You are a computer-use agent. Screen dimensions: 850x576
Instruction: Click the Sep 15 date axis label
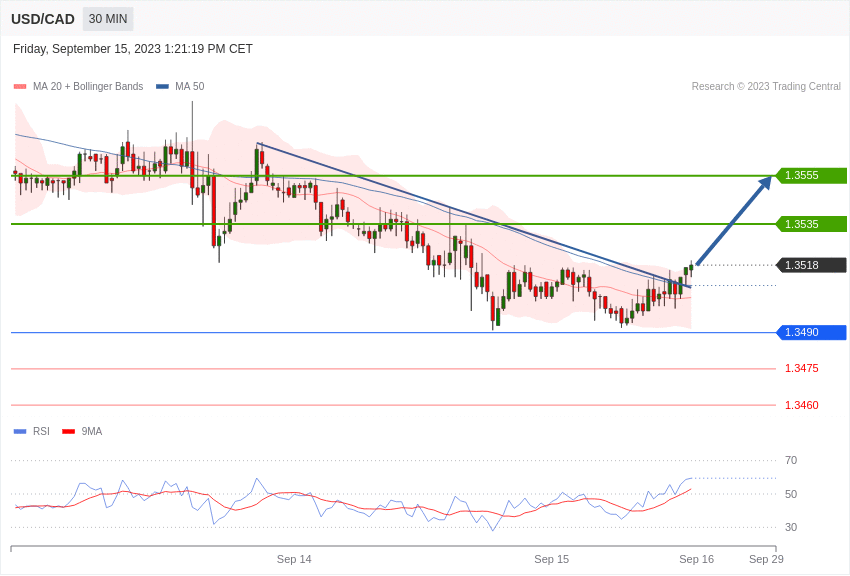[551, 559]
